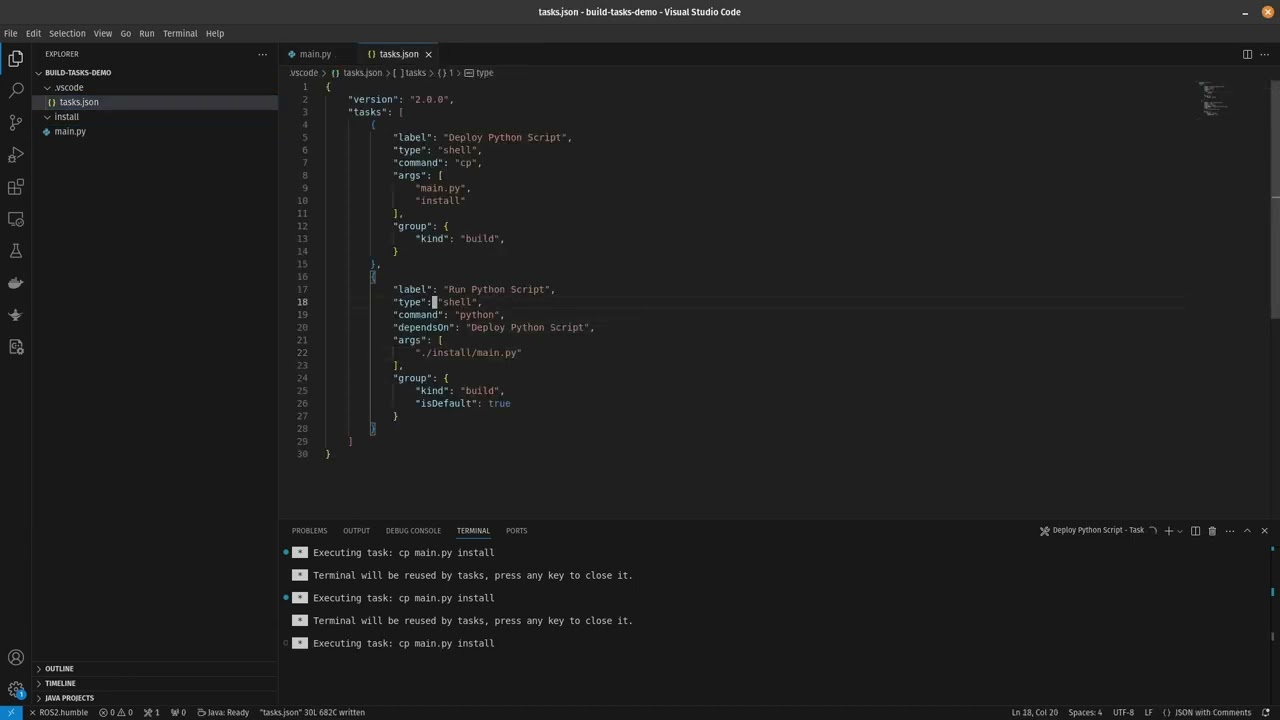The height and width of the screenshot is (720, 1280).
Task: Split the terminal panel
Action: click(x=1195, y=531)
